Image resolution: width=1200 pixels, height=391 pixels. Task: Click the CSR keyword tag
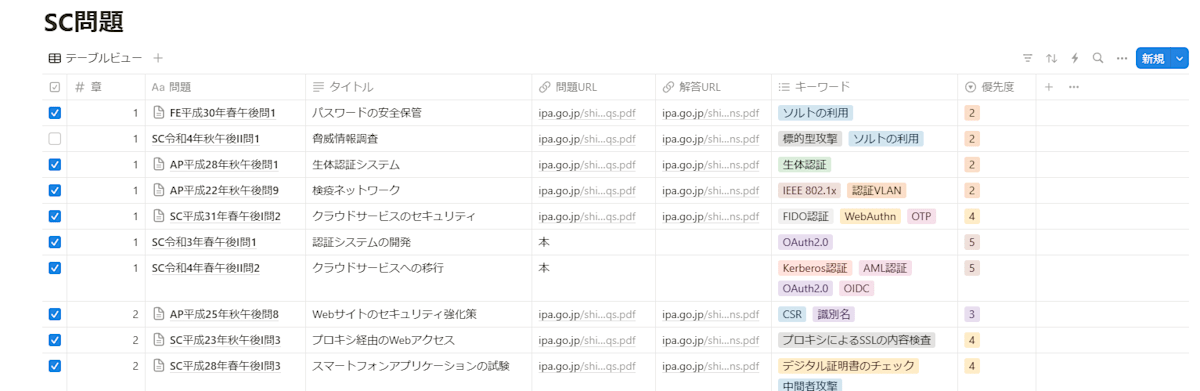point(792,314)
